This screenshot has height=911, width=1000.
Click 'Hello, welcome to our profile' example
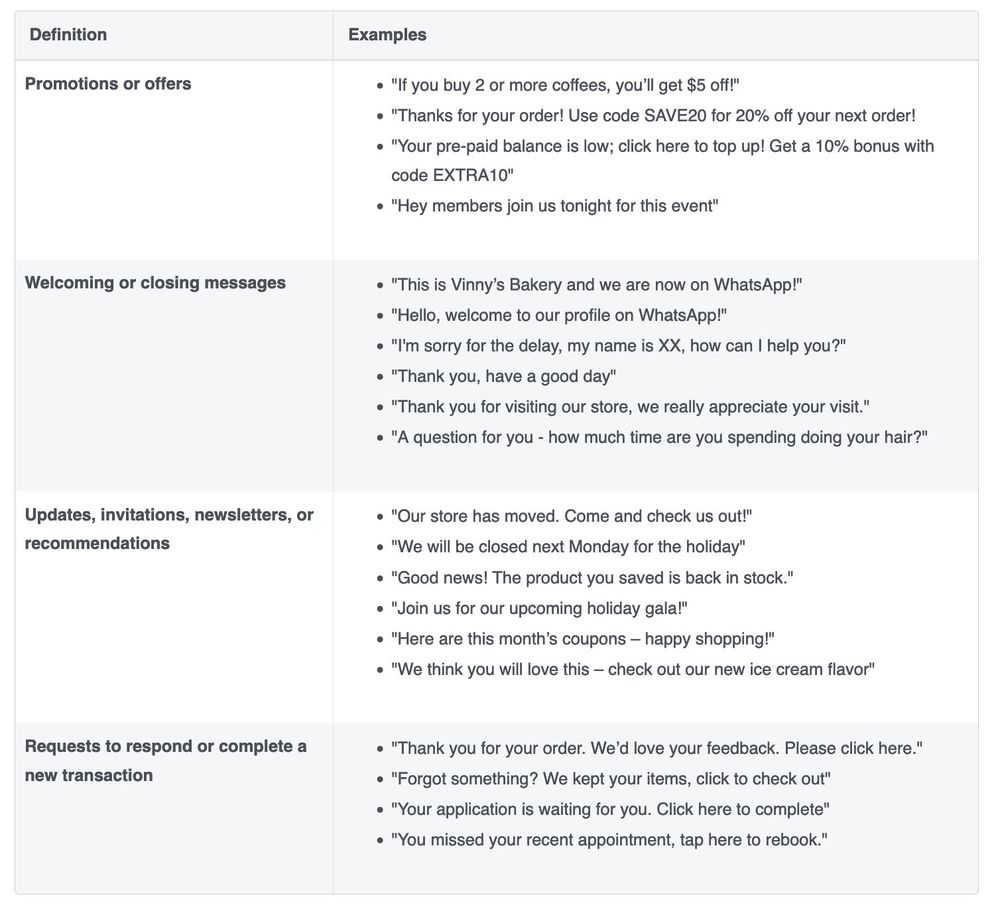pyautogui.click(x=559, y=315)
